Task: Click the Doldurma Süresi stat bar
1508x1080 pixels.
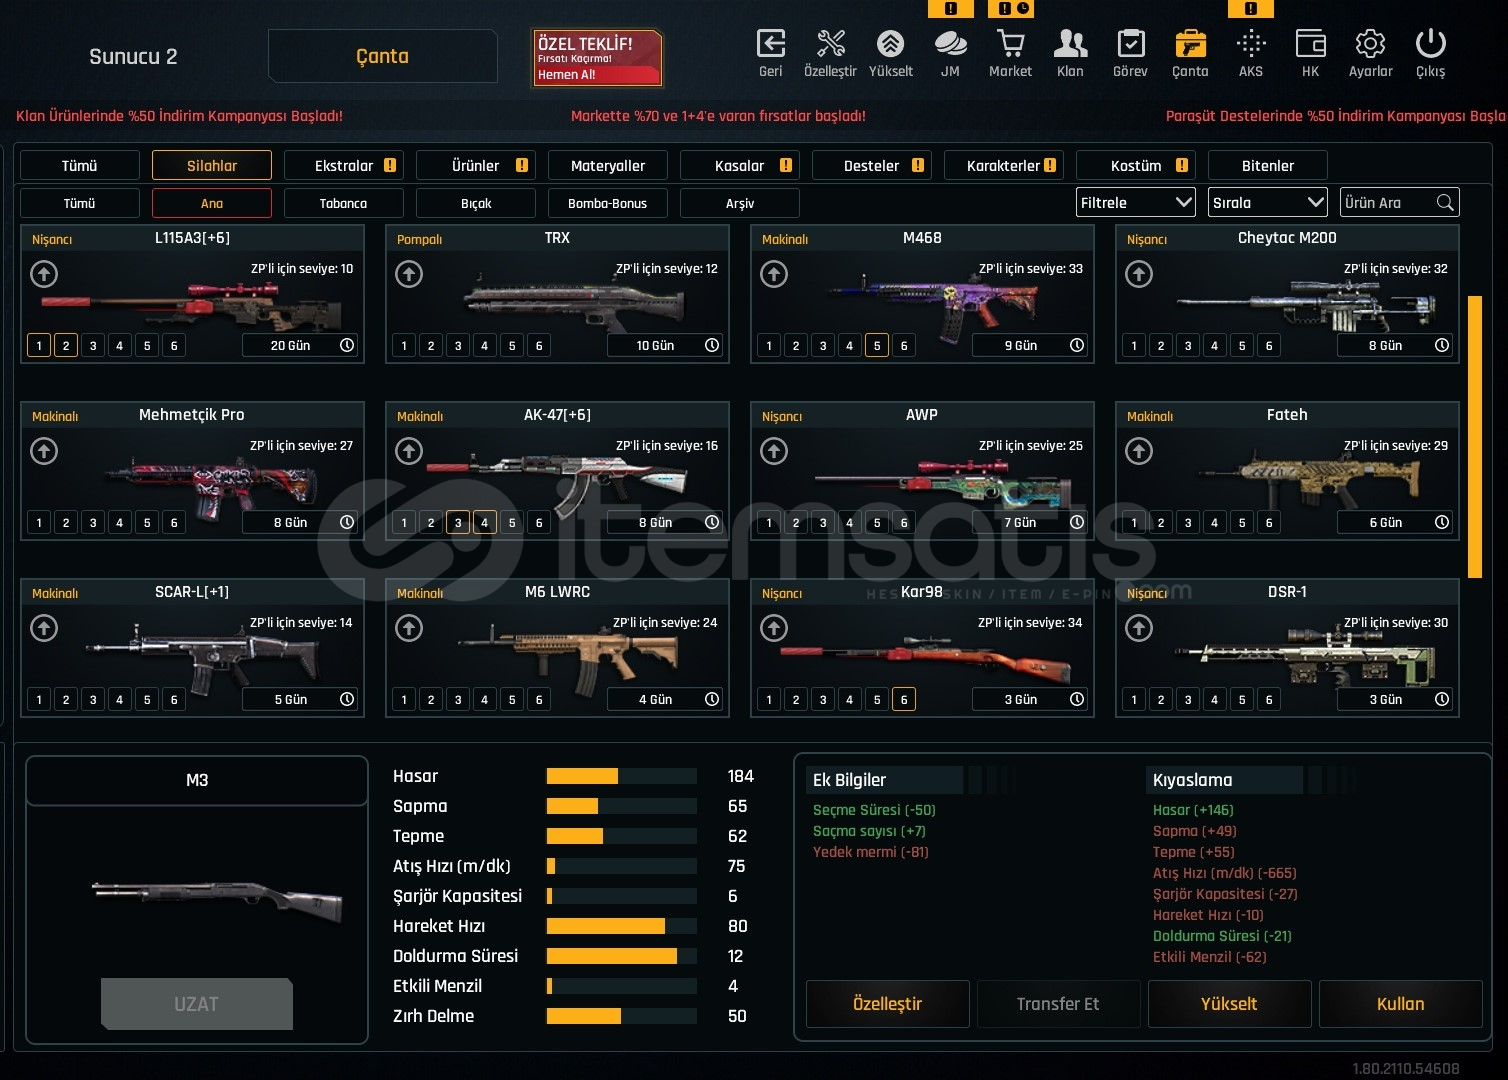Action: (621, 956)
